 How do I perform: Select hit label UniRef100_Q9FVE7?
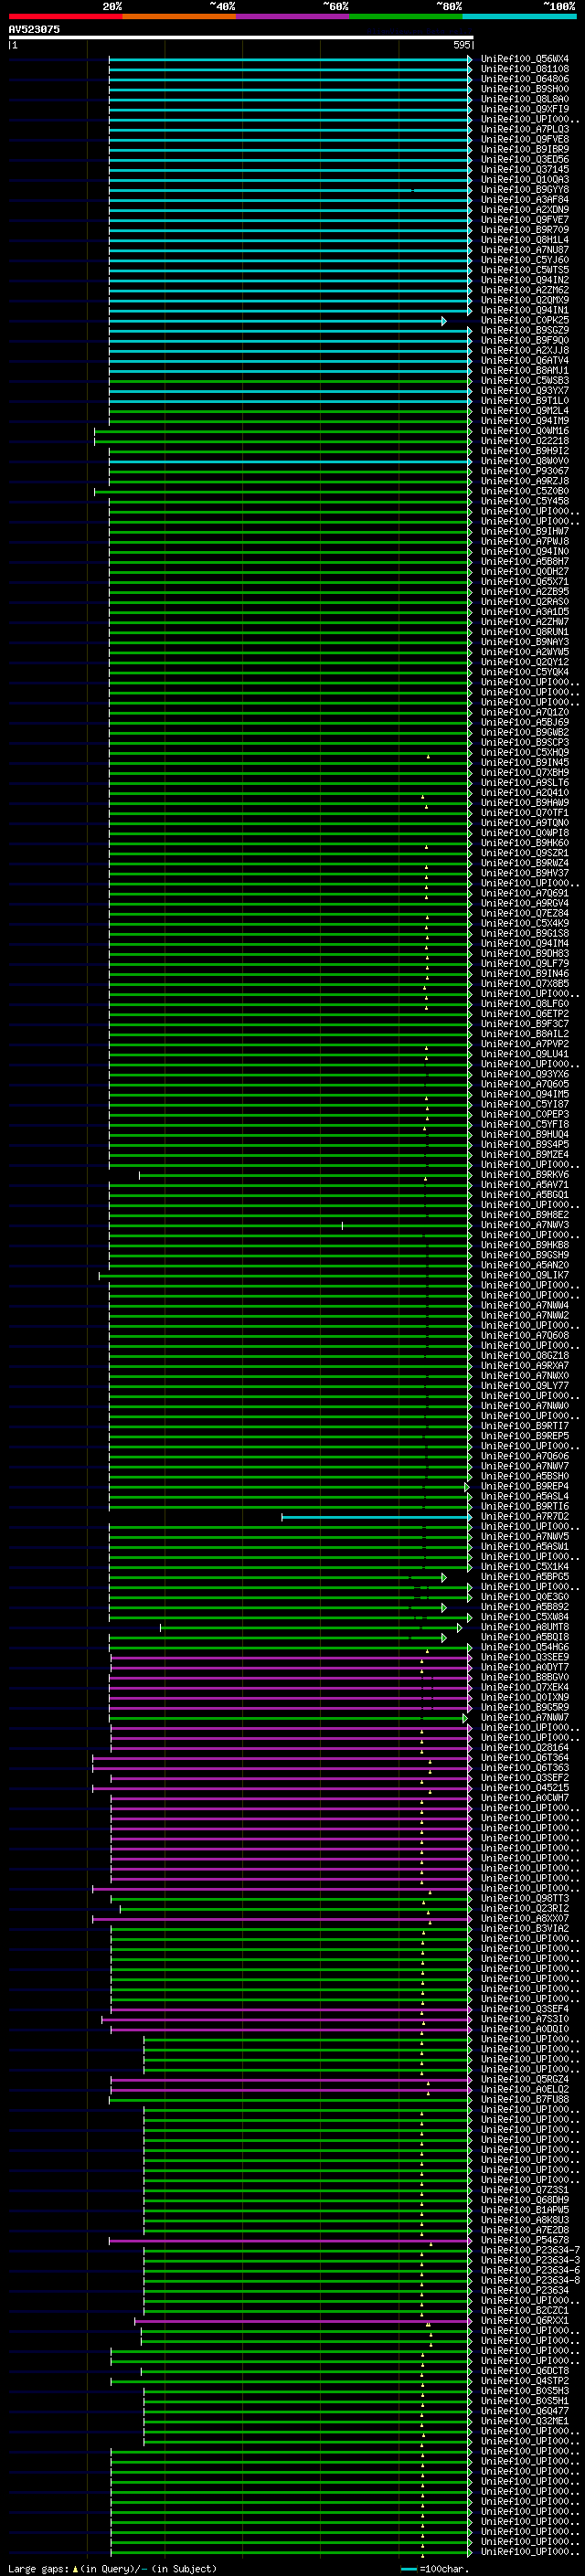coord(525,220)
